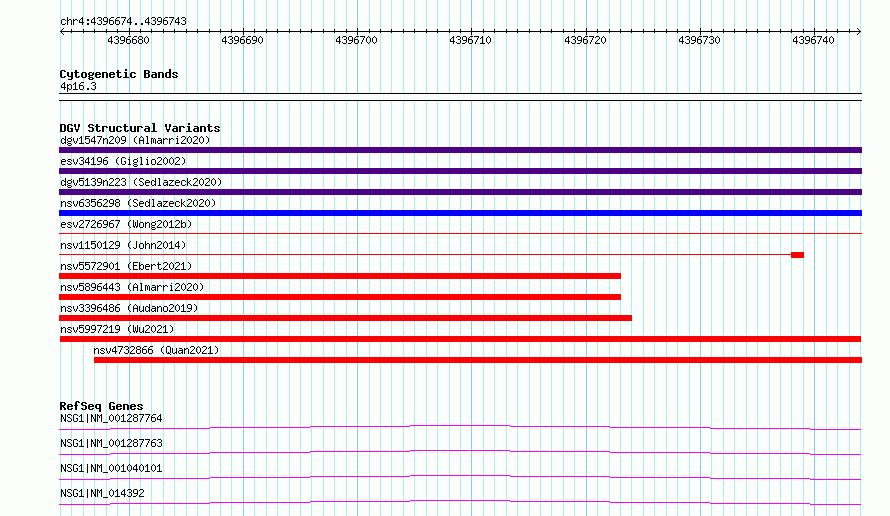The image size is (890, 516).
Task: Select NSG1|NM_001040101 transcript label
Action: point(111,468)
